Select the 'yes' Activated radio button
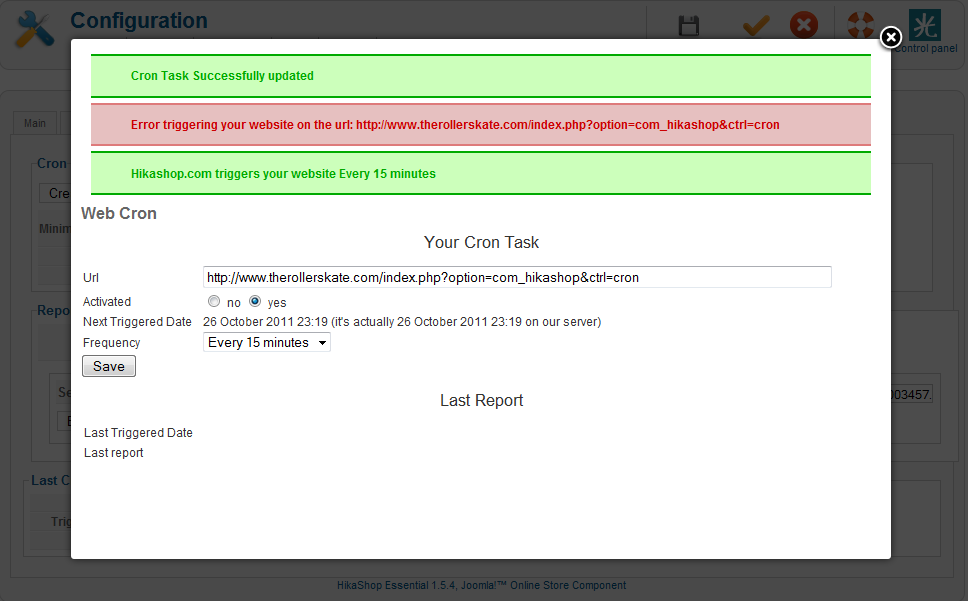The image size is (968, 601). click(255, 301)
